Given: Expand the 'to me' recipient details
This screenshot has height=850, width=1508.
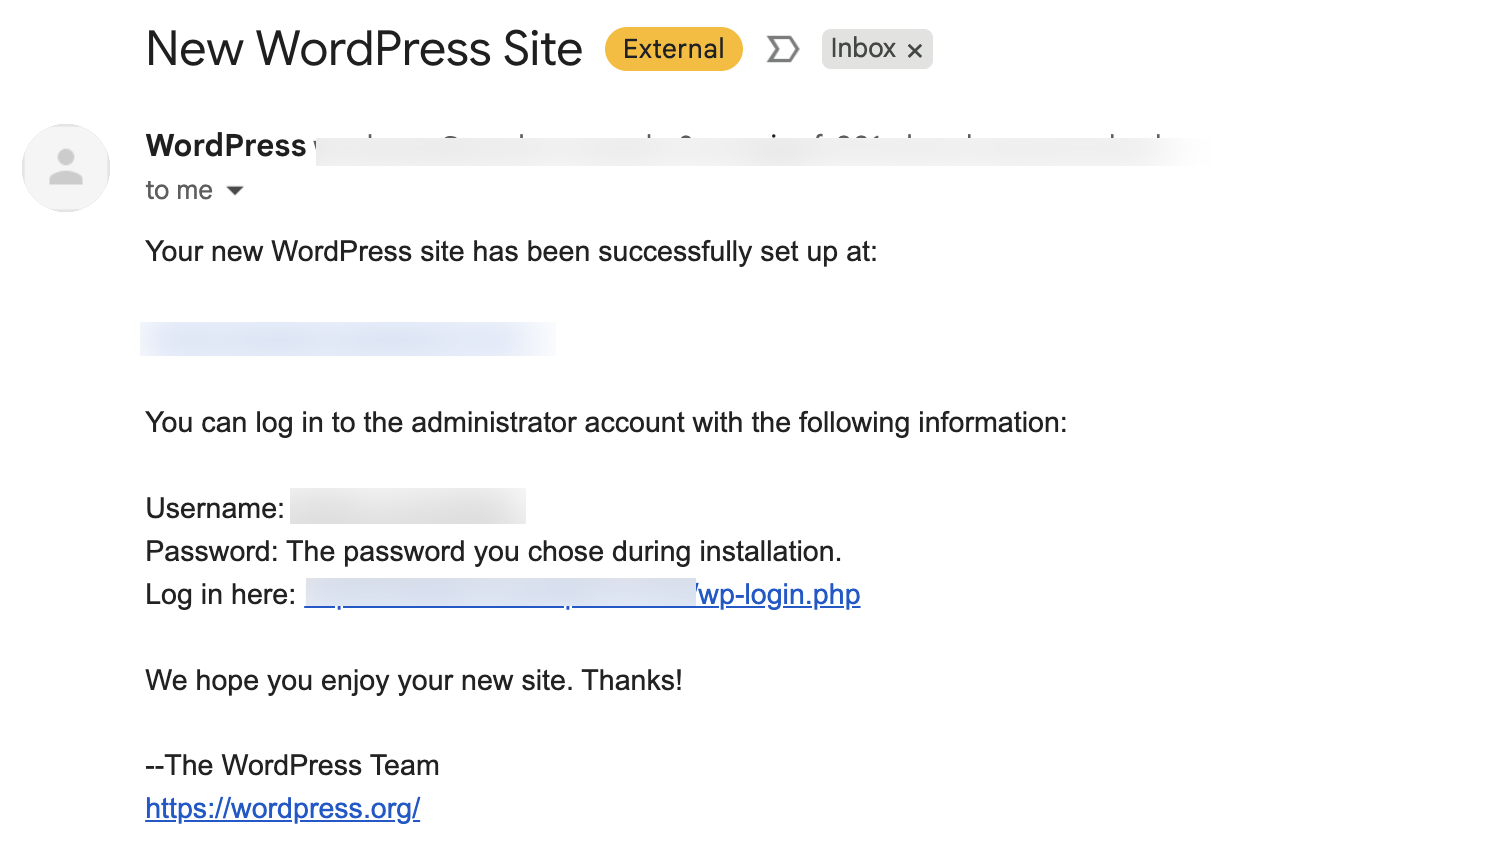Looking at the screenshot, I should [179, 190].
